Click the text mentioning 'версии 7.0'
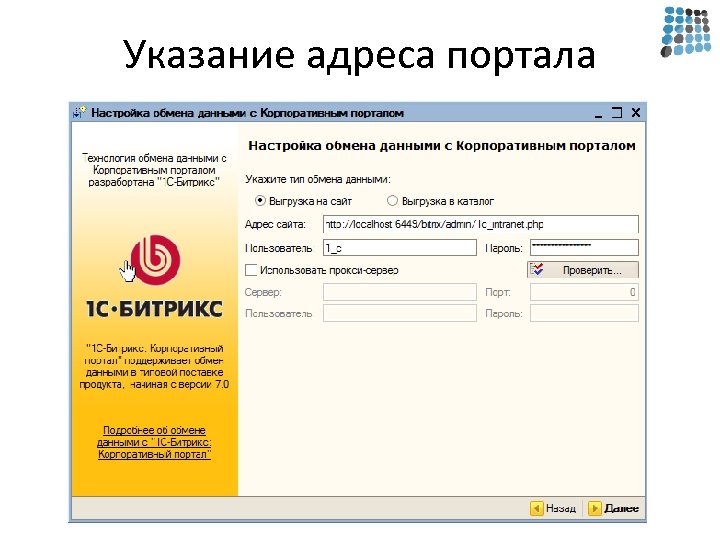720x540 pixels. [x=154, y=366]
